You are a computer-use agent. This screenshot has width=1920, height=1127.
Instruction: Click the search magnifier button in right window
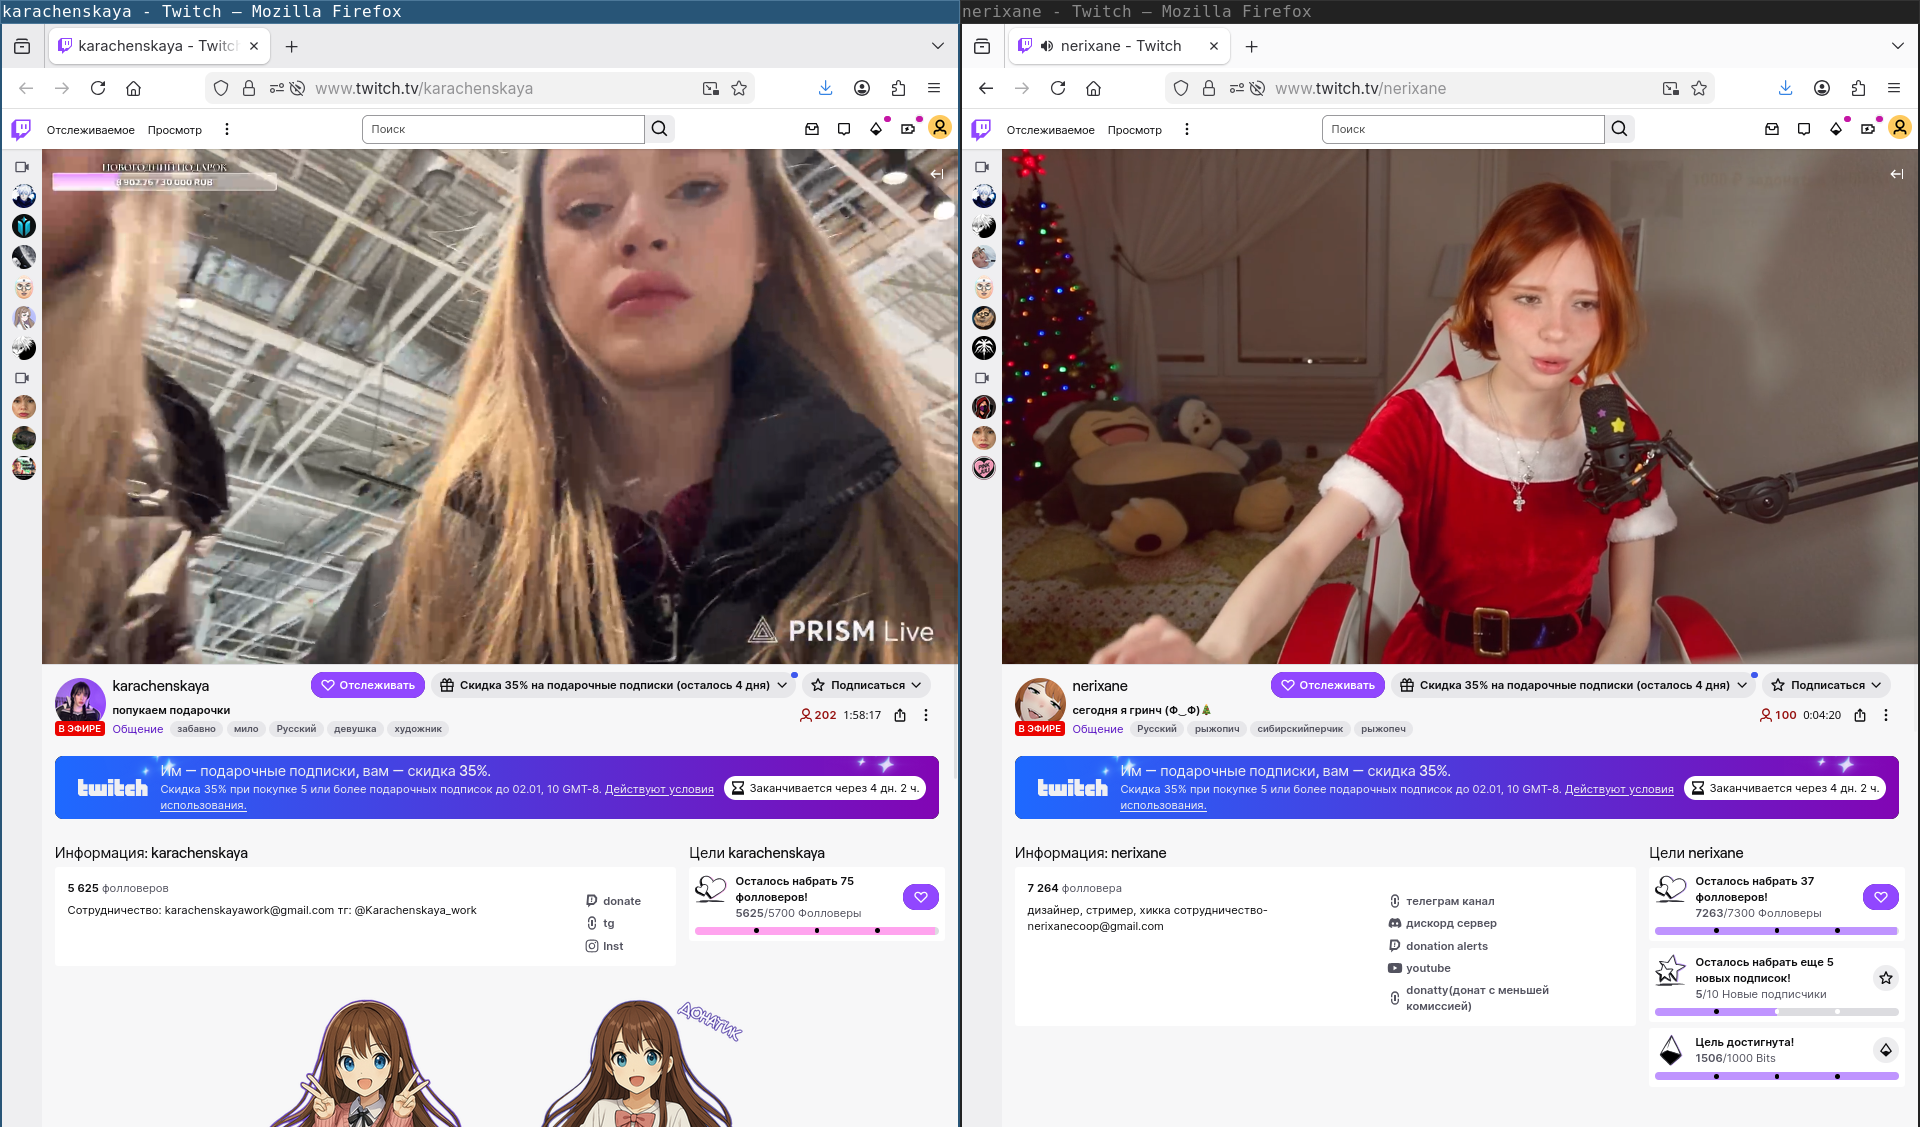tap(1620, 129)
